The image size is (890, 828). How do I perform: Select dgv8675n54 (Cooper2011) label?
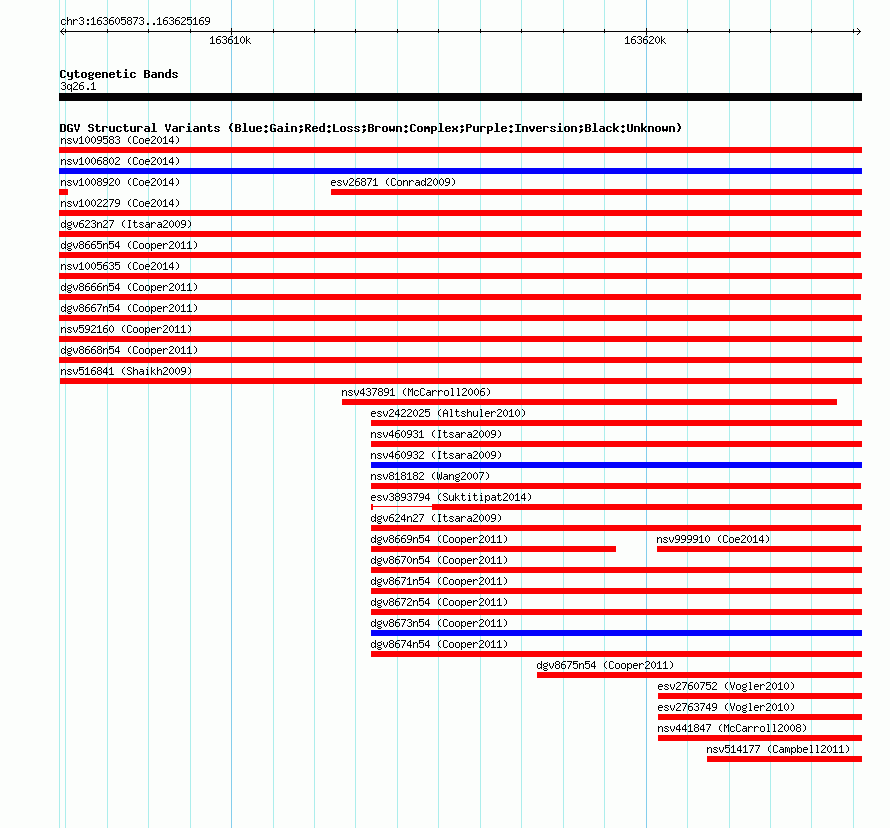[605, 665]
